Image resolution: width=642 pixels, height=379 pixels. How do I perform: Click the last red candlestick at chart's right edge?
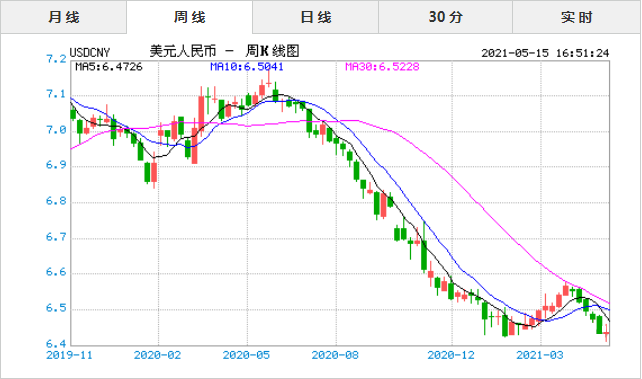[606, 333]
